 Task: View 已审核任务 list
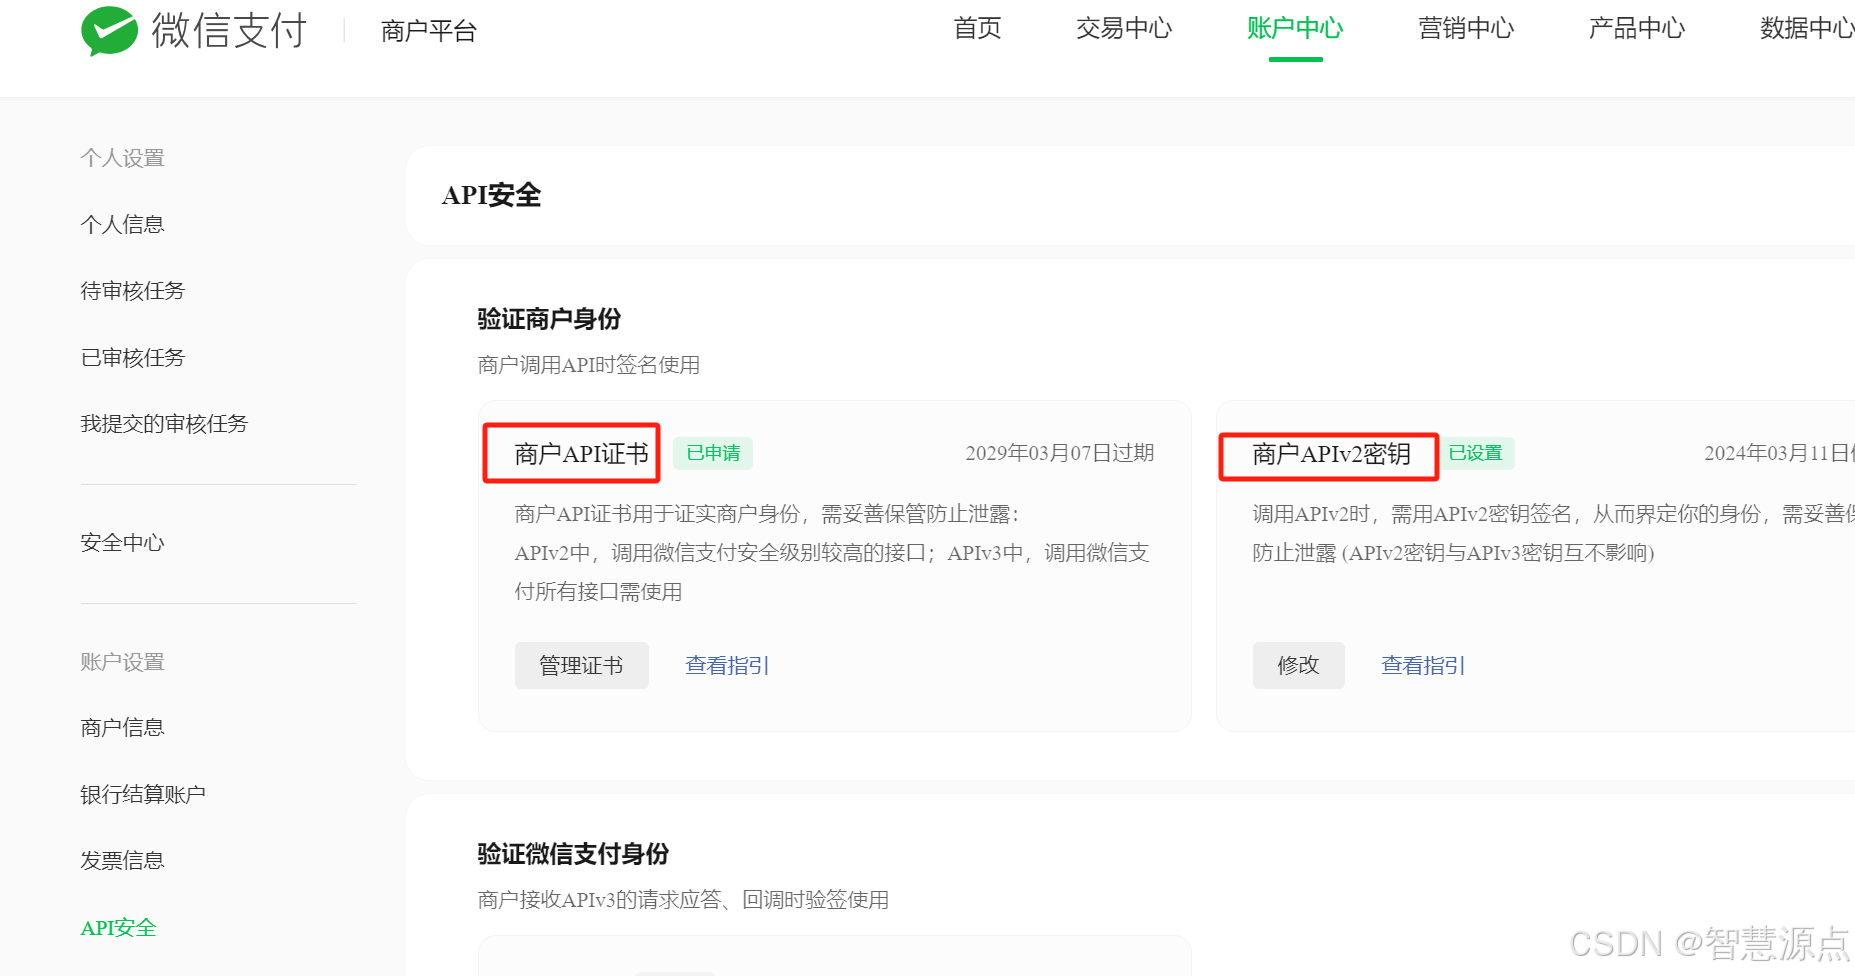pyautogui.click(x=132, y=357)
